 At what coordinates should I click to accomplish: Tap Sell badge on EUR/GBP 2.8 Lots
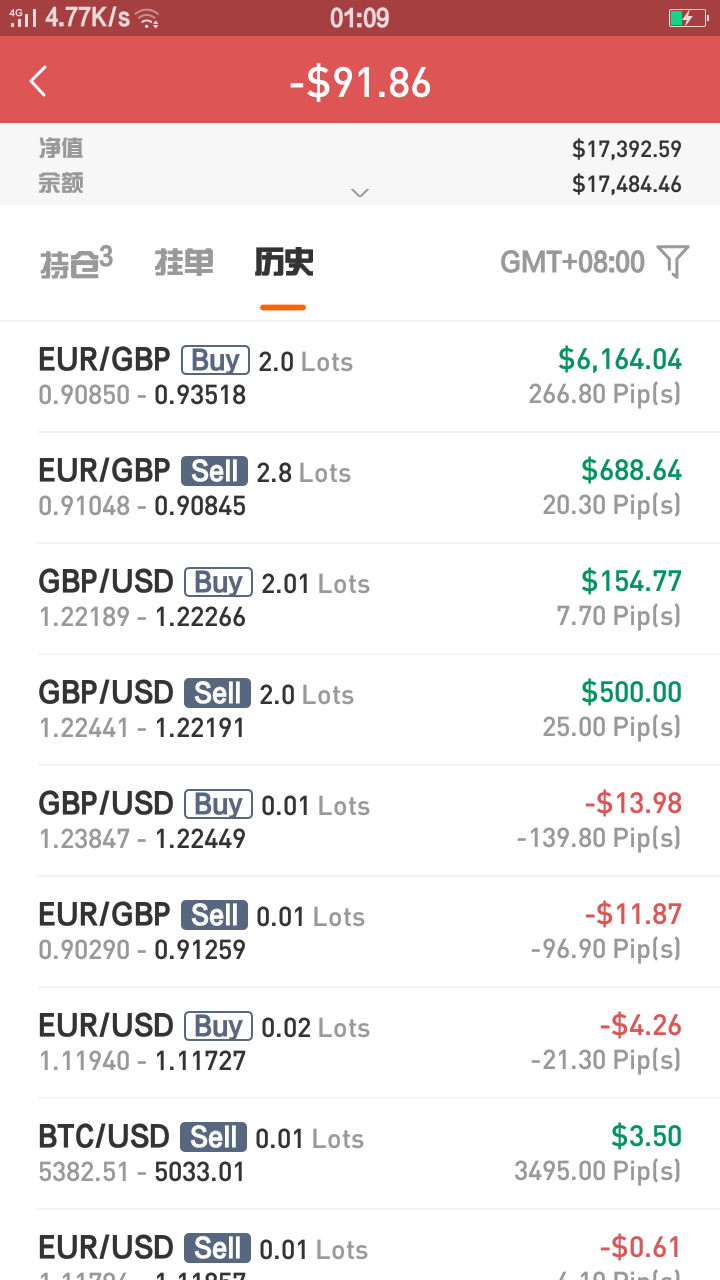(215, 471)
